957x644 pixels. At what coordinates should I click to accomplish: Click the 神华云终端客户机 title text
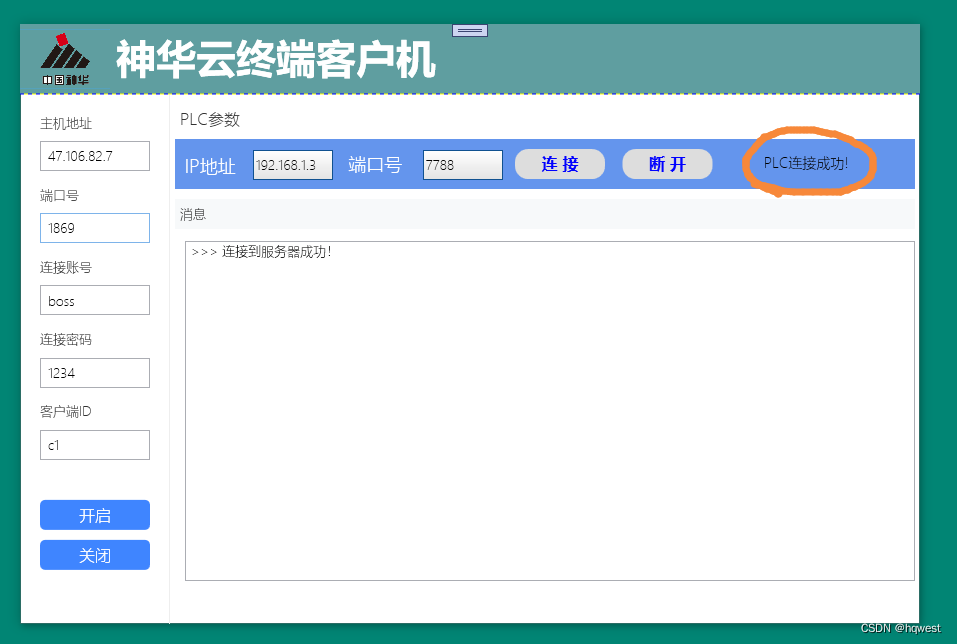276,59
